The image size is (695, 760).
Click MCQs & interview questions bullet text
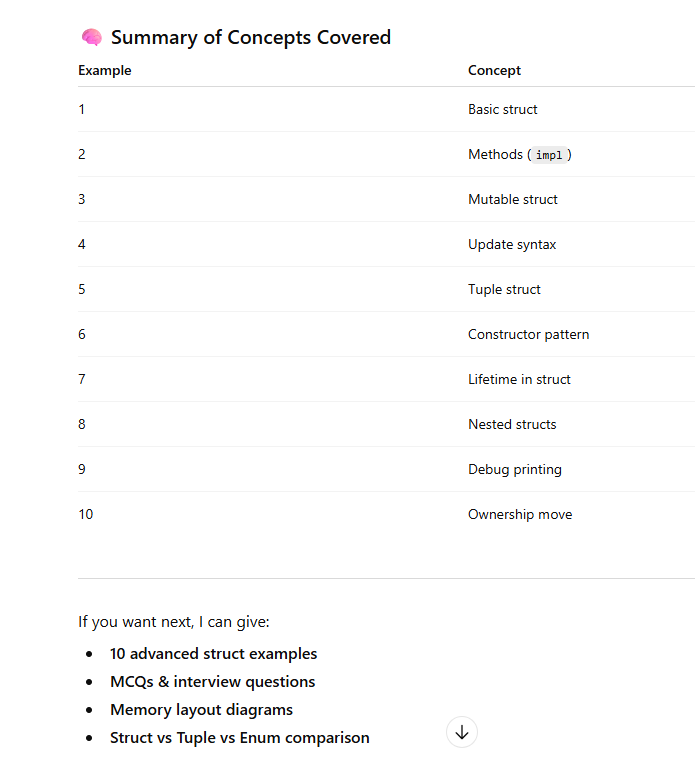tap(212, 682)
